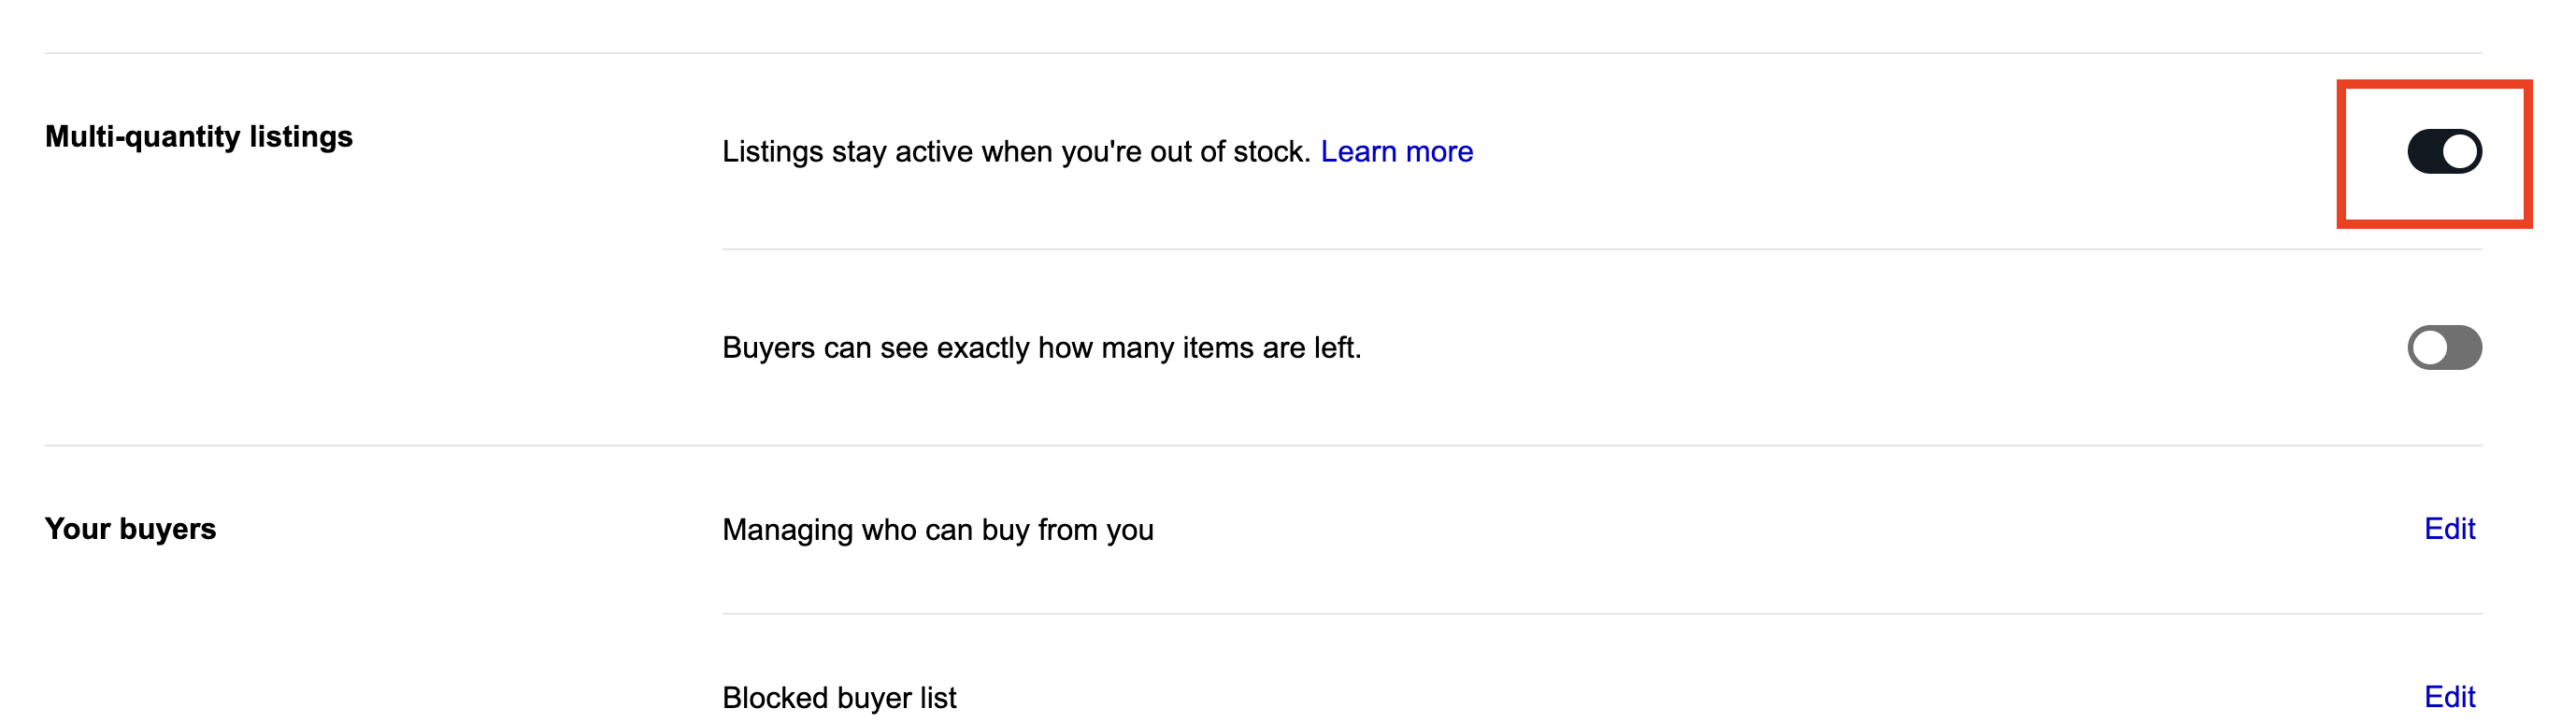
Task: Click the Multi-quantity listings heading
Action: [x=198, y=136]
